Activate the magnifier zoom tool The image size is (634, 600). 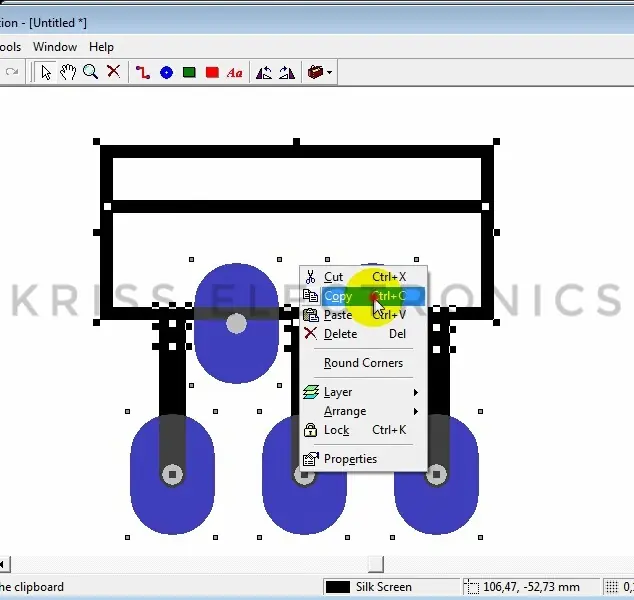[90, 72]
